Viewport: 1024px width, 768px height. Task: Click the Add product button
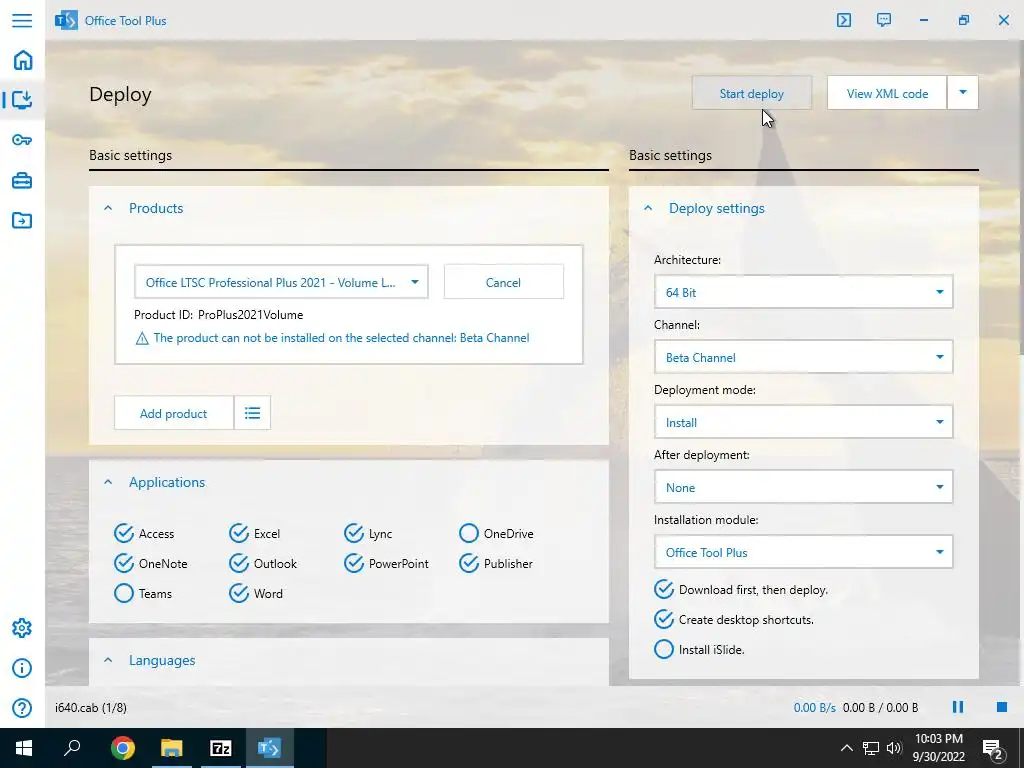(174, 413)
